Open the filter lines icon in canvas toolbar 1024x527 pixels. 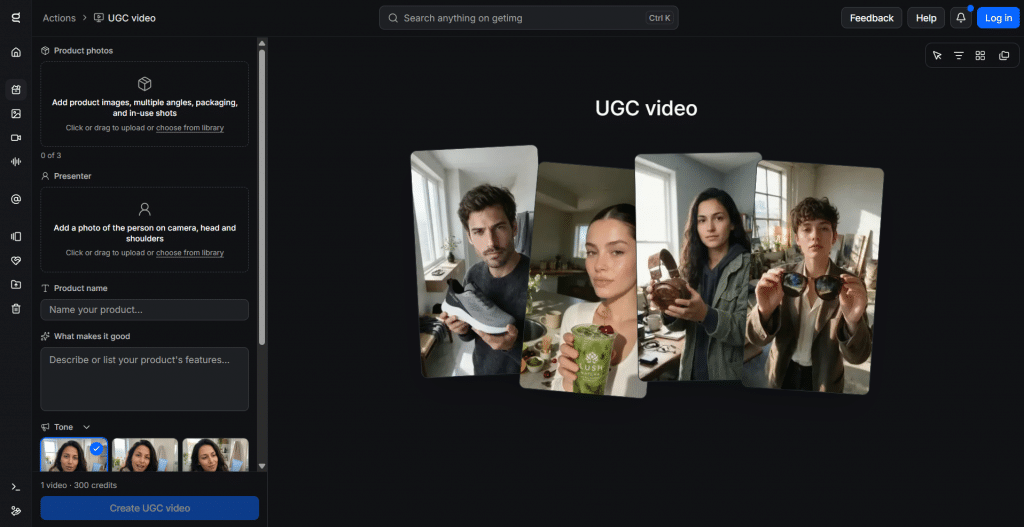[958, 56]
